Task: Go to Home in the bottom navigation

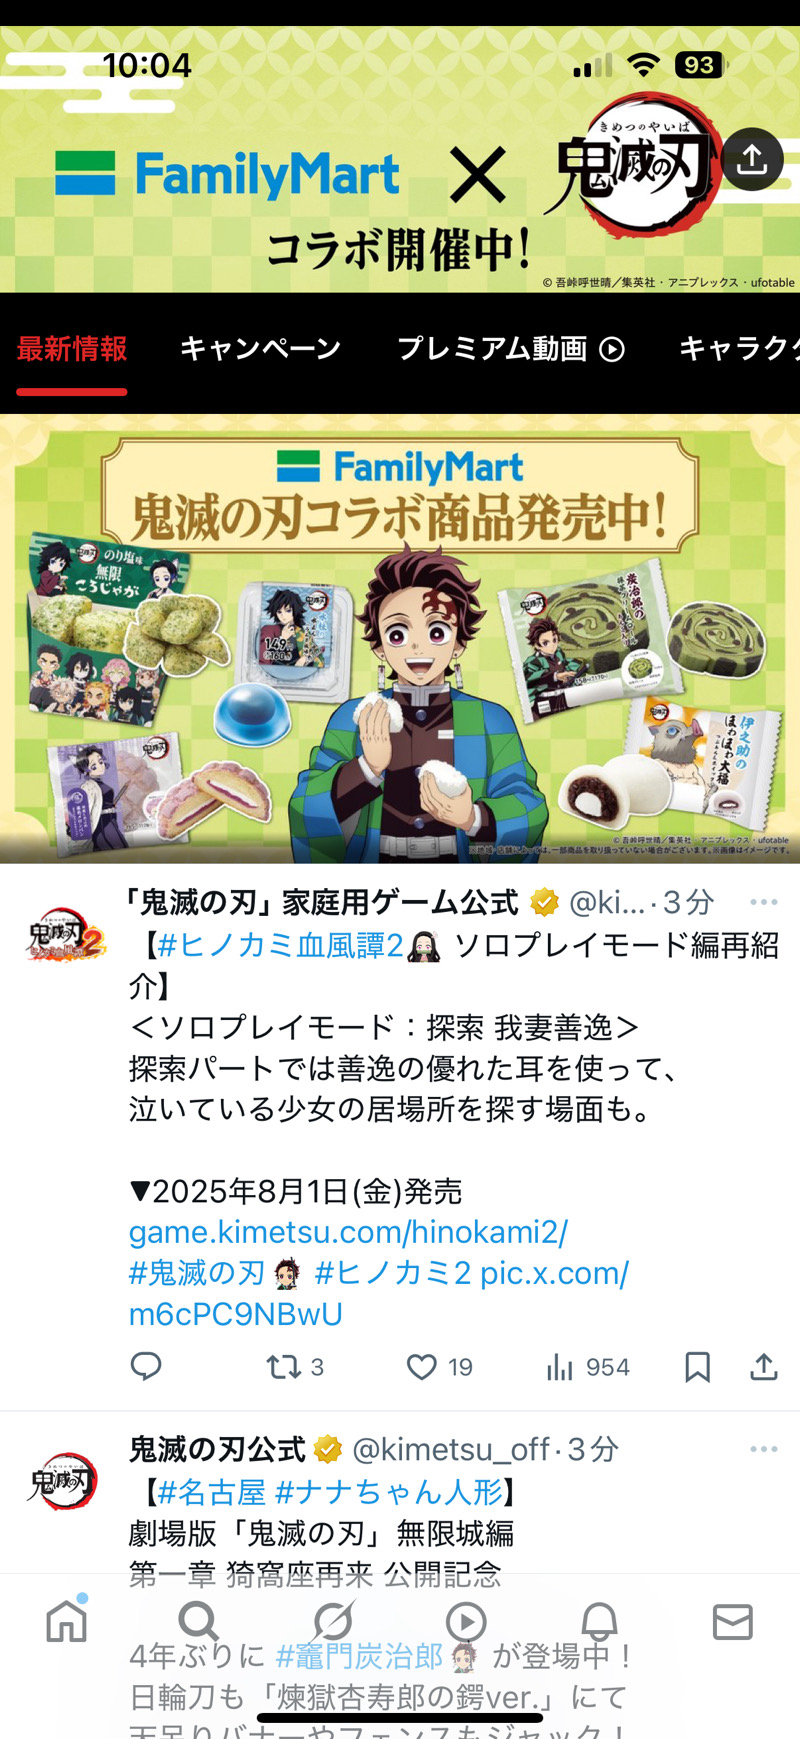Action: pyautogui.click(x=67, y=1621)
